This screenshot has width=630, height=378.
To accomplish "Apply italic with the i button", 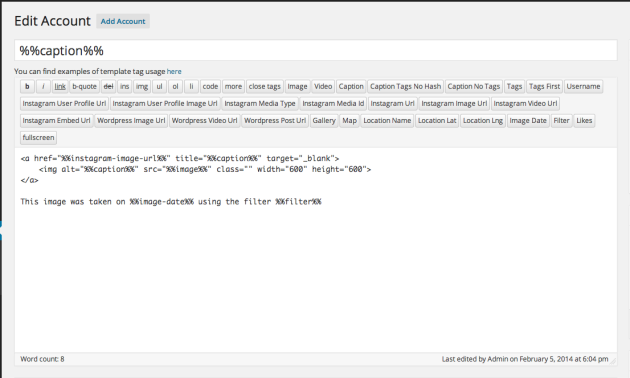I will (43, 86).
